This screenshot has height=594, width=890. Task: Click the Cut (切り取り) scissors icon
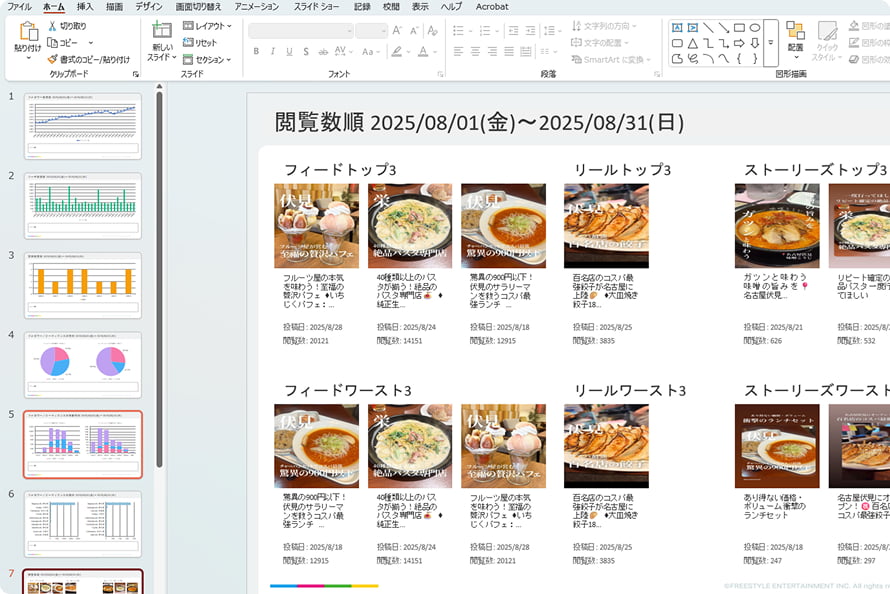53,26
